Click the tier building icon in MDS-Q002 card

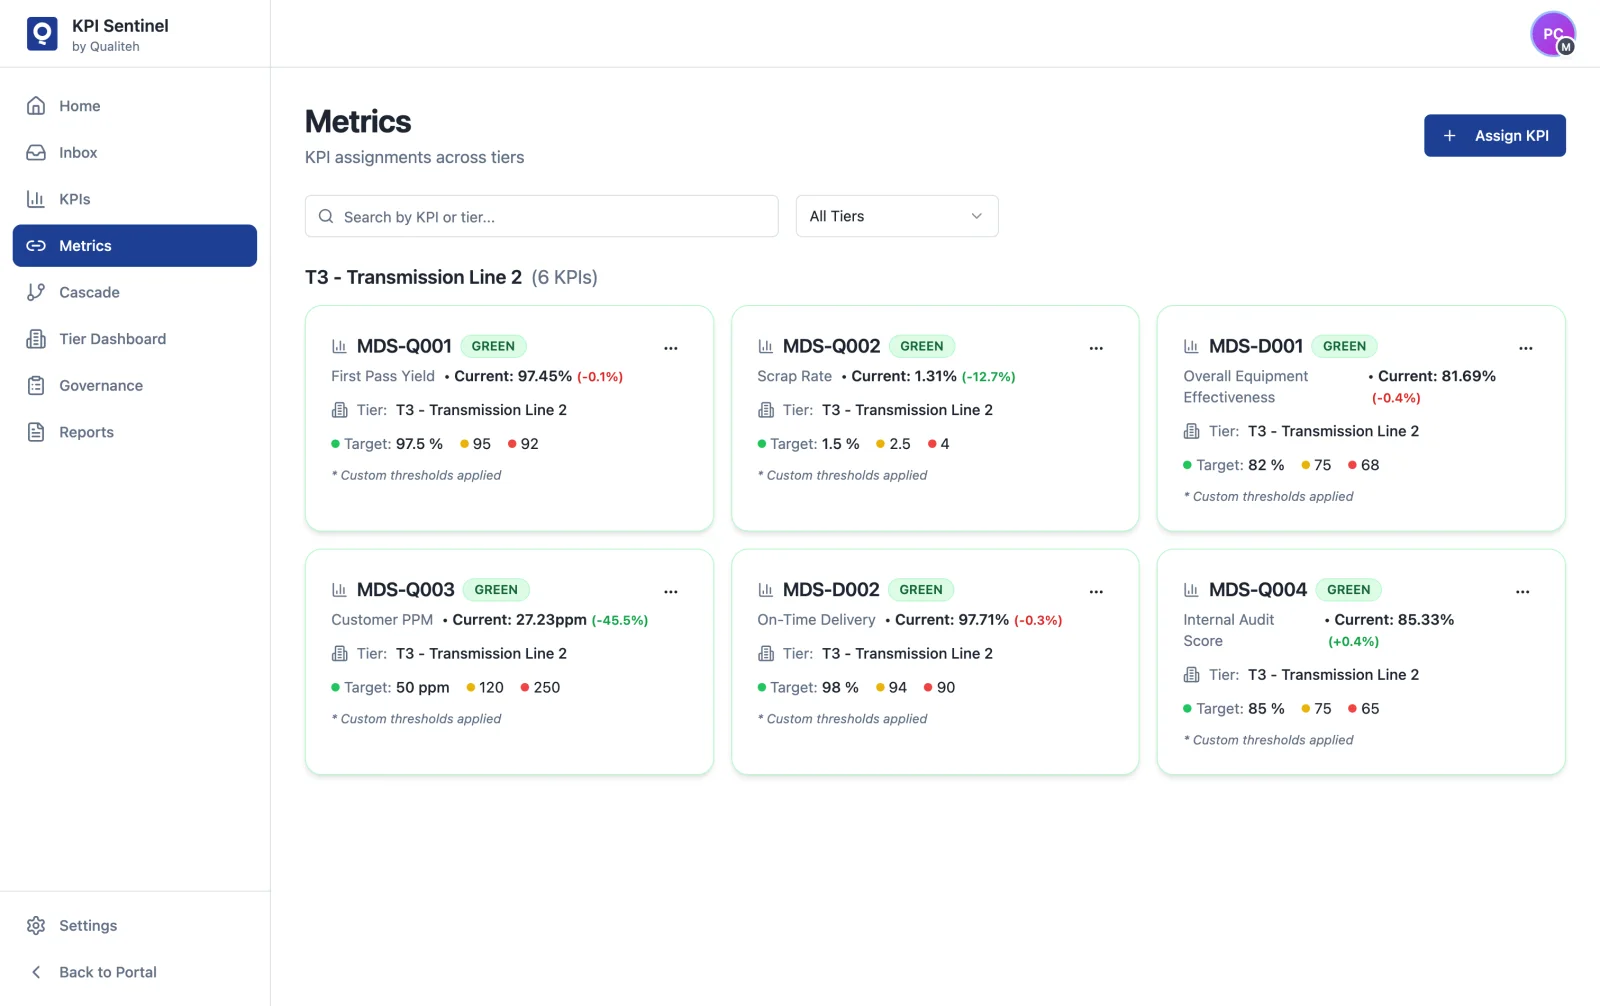pyautogui.click(x=765, y=410)
